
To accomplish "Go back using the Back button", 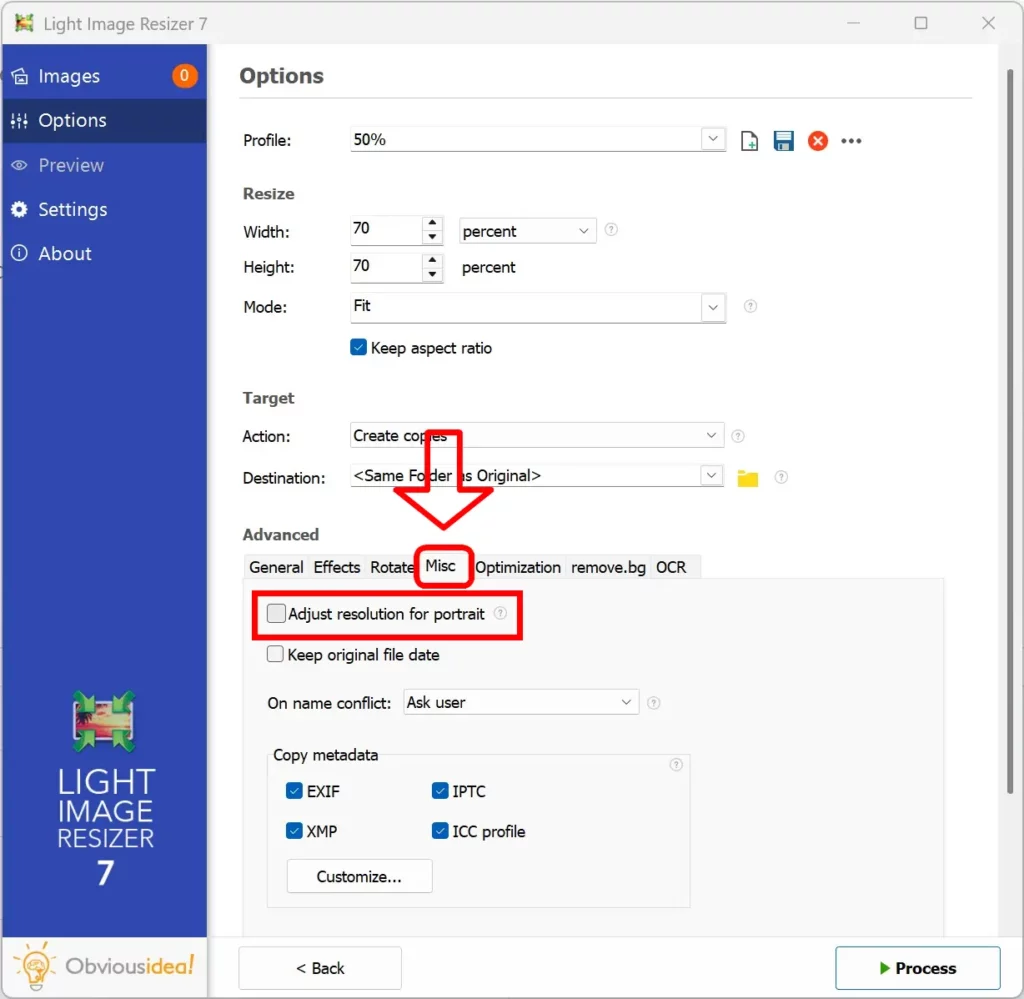I will [319, 967].
